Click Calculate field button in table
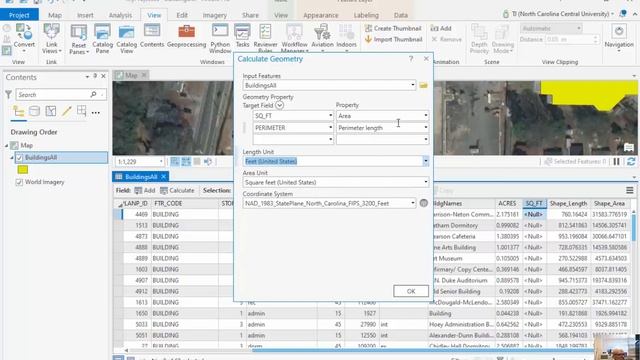The image size is (640, 360). point(177,190)
